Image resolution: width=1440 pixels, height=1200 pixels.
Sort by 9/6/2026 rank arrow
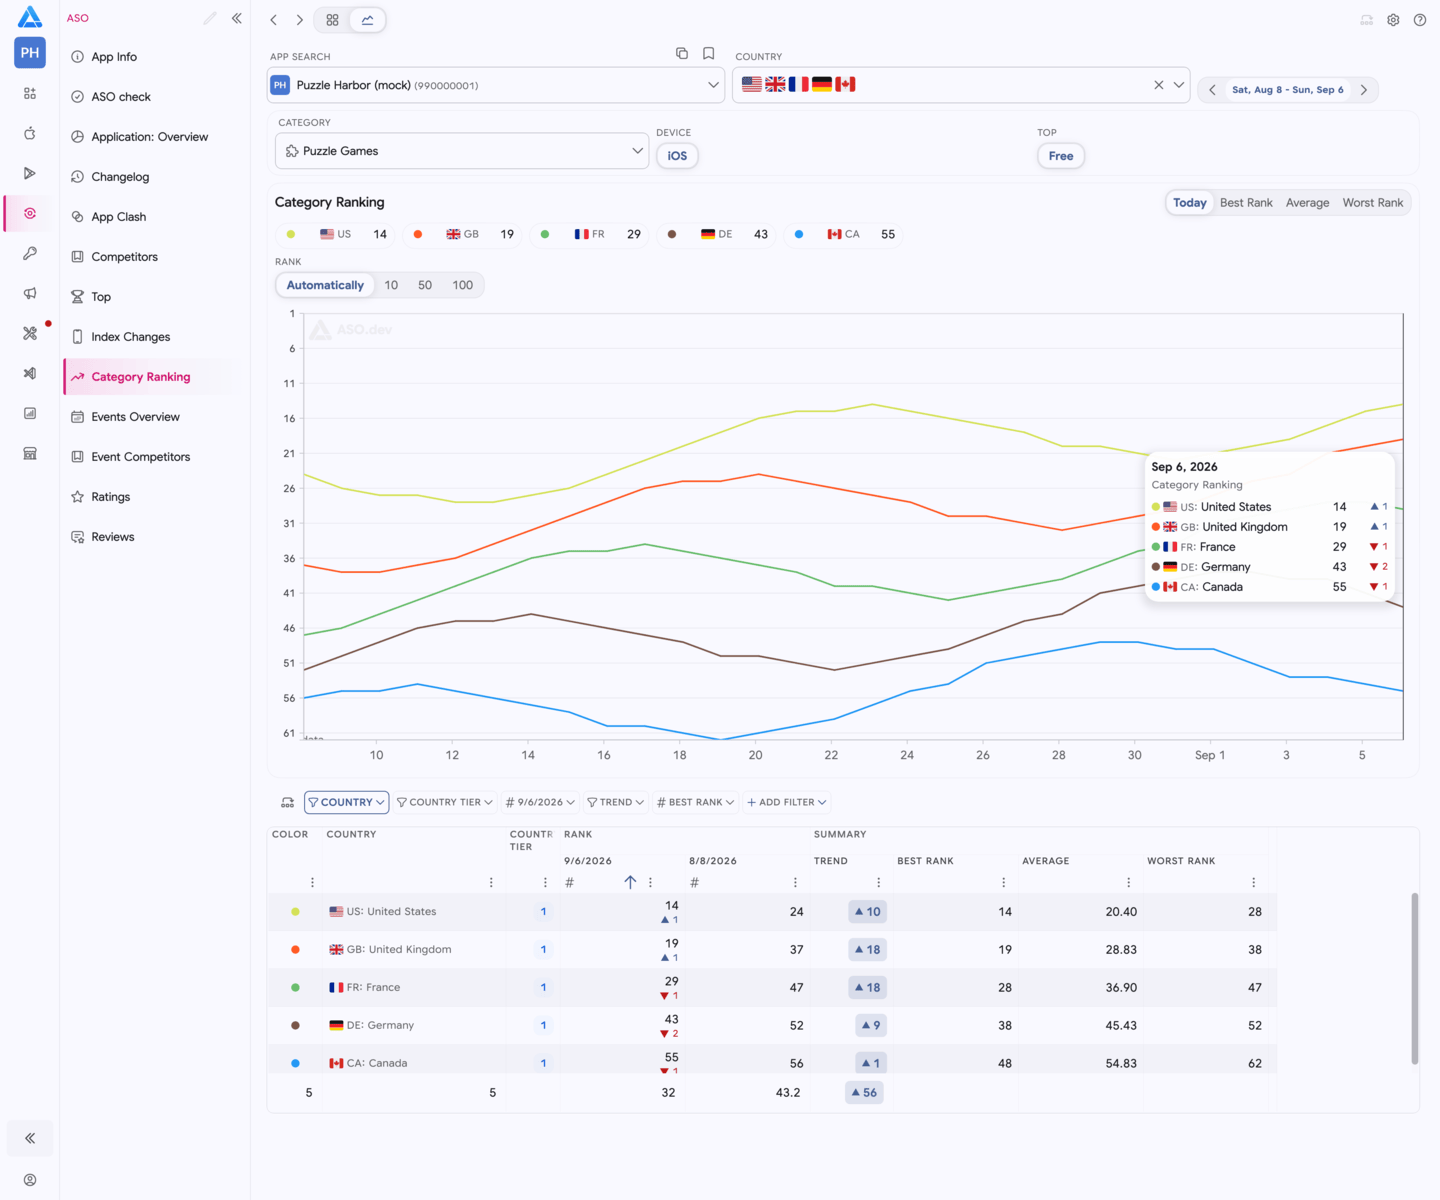630,882
